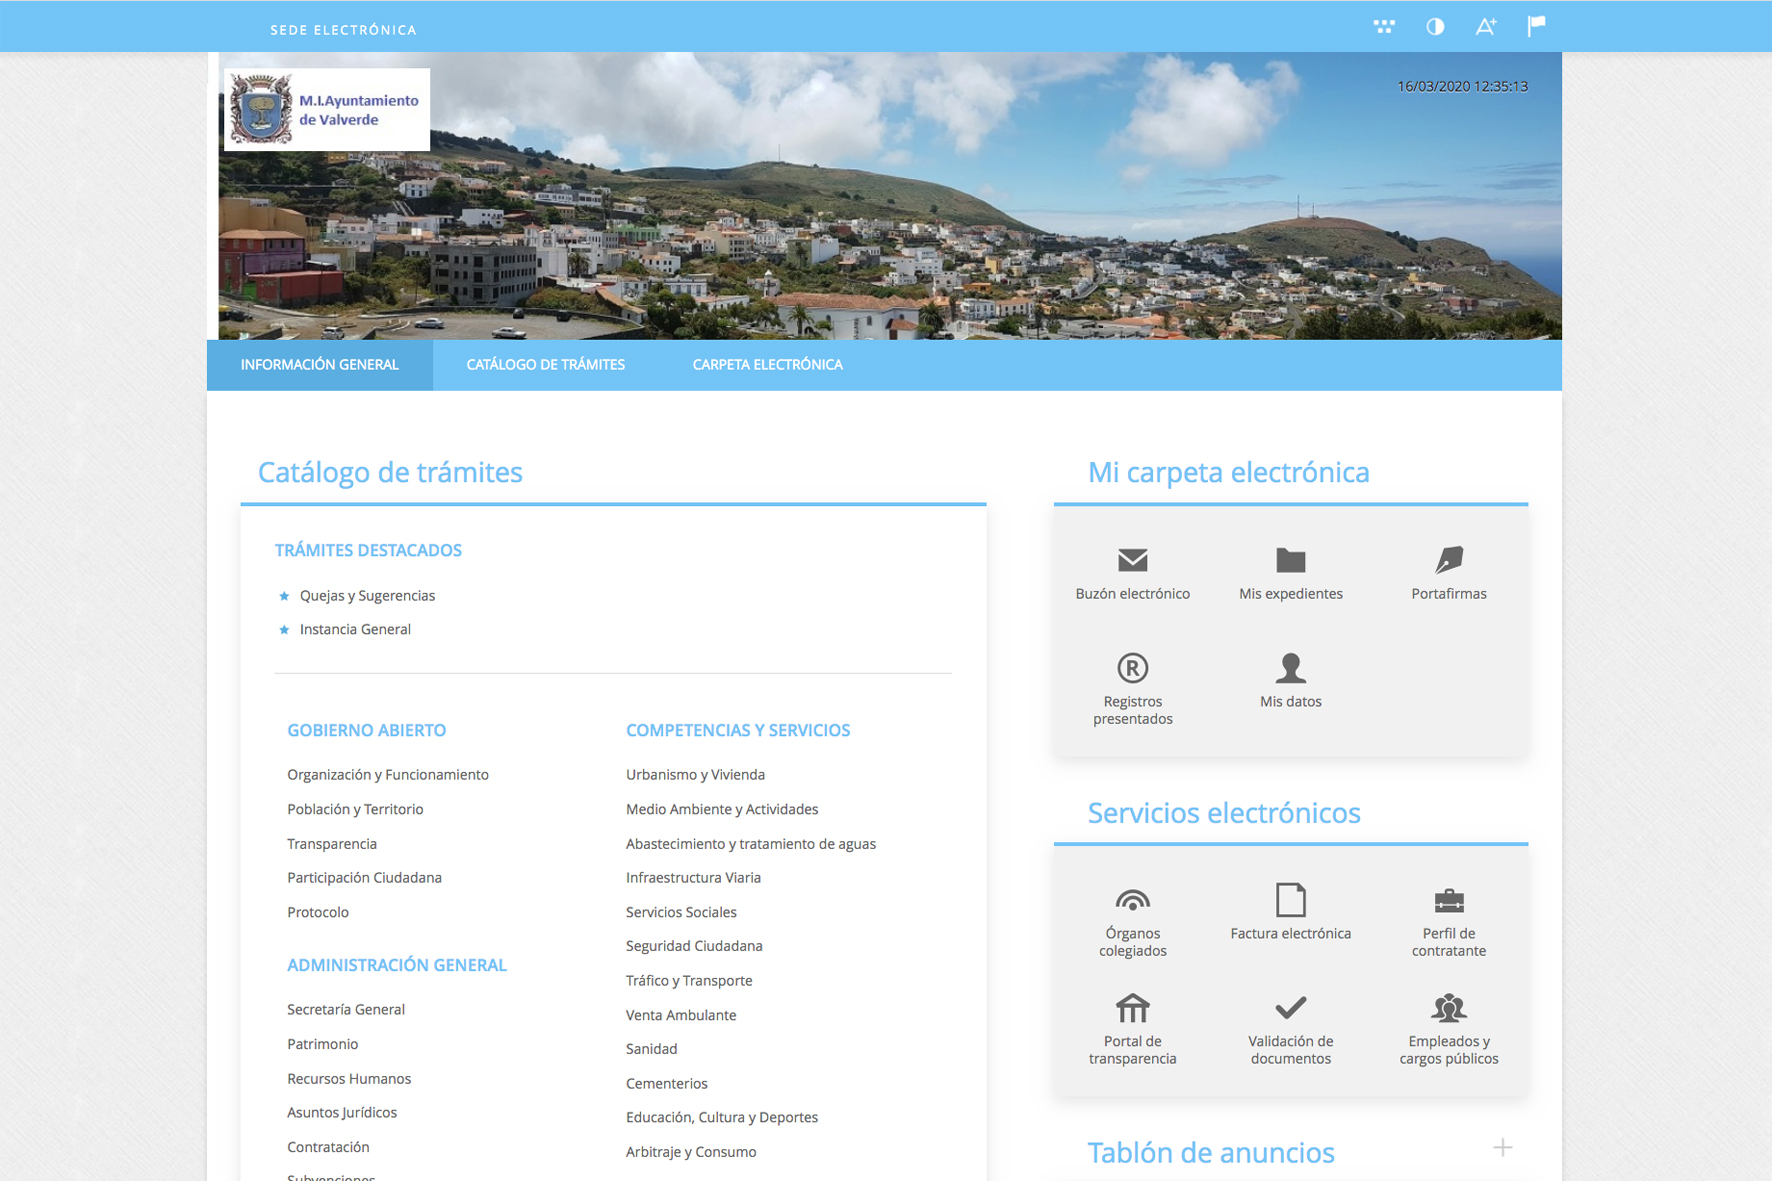The width and height of the screenshot is (1772, 1181).
Task: Open Perfil de contratante briefcase icon
Action: (1448, 900)
